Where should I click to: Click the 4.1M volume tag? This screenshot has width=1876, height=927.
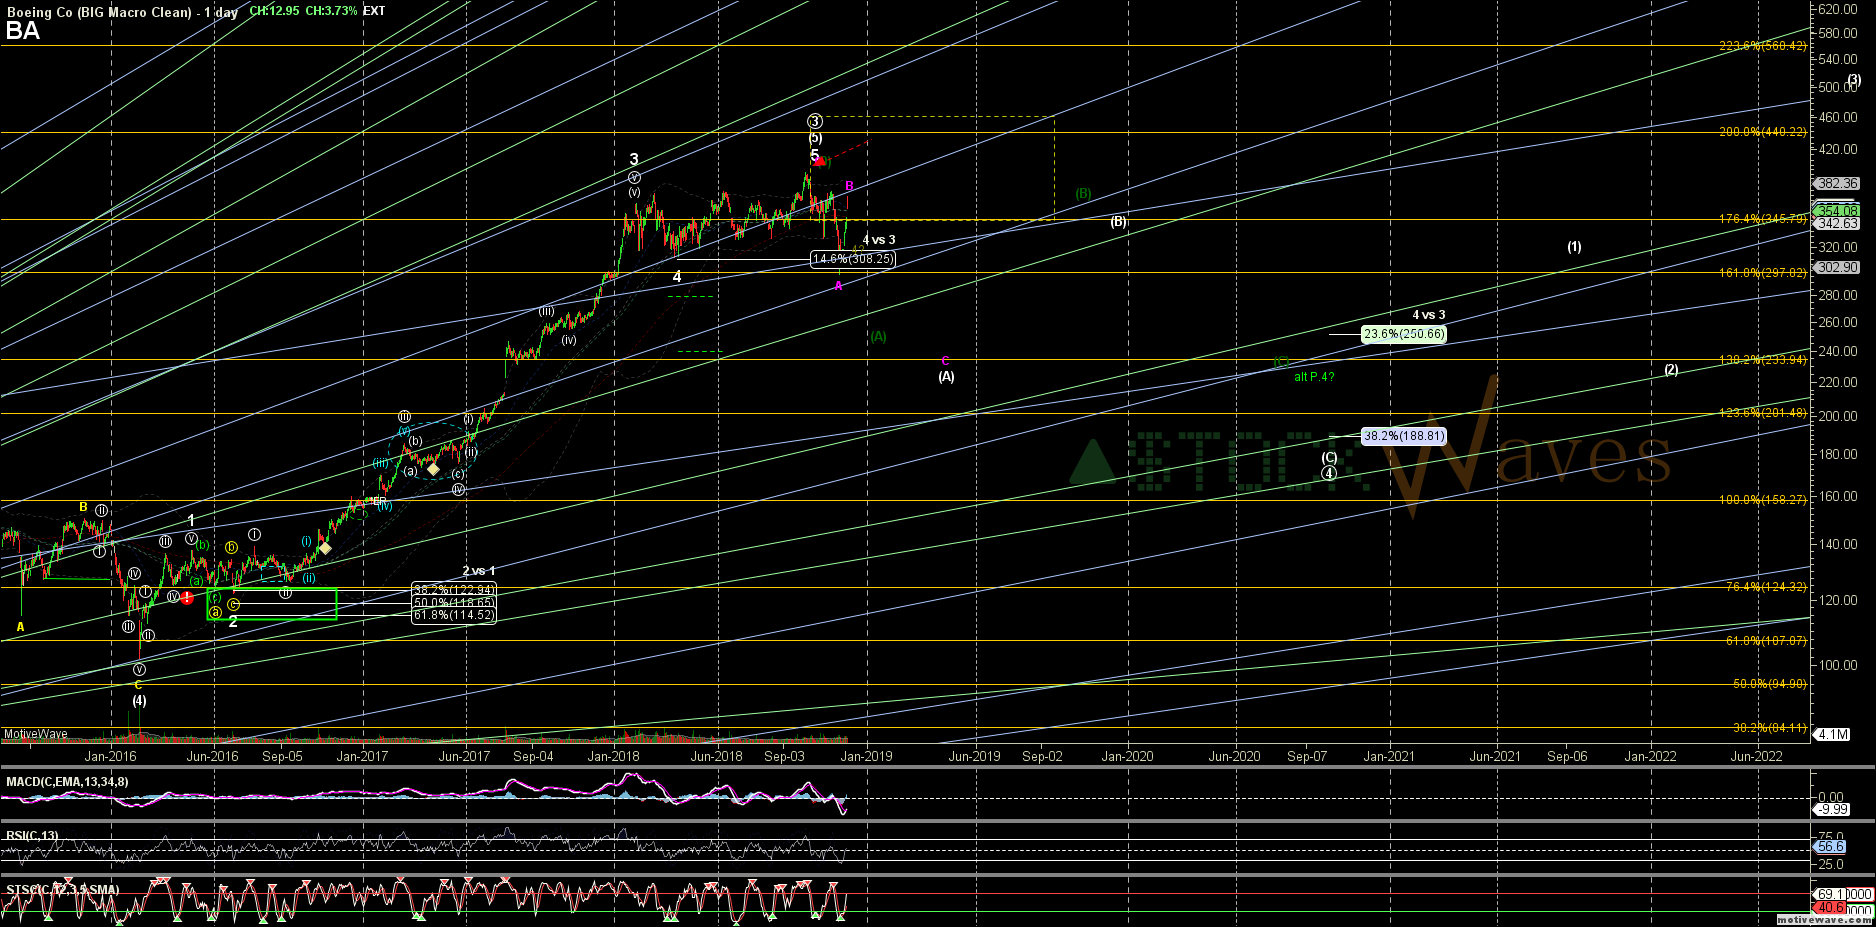(x=1832, y=734)
